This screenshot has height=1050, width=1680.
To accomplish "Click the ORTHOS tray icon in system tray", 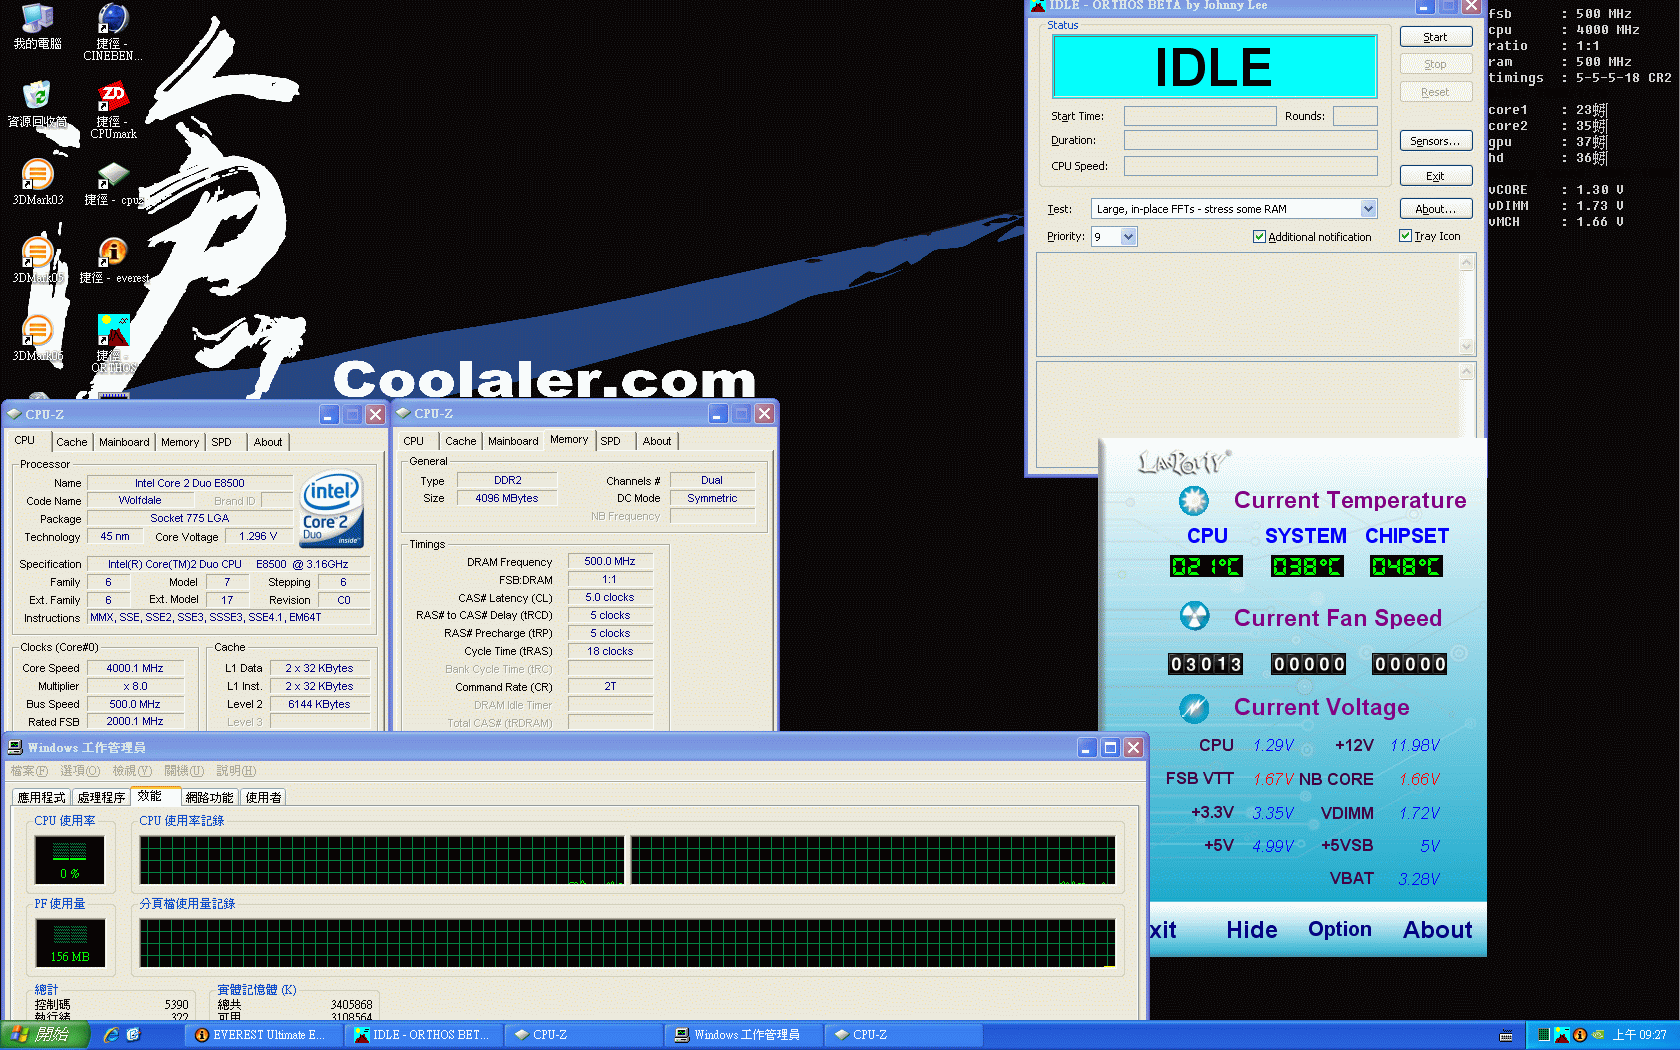I will (x=1562, y=1035).
